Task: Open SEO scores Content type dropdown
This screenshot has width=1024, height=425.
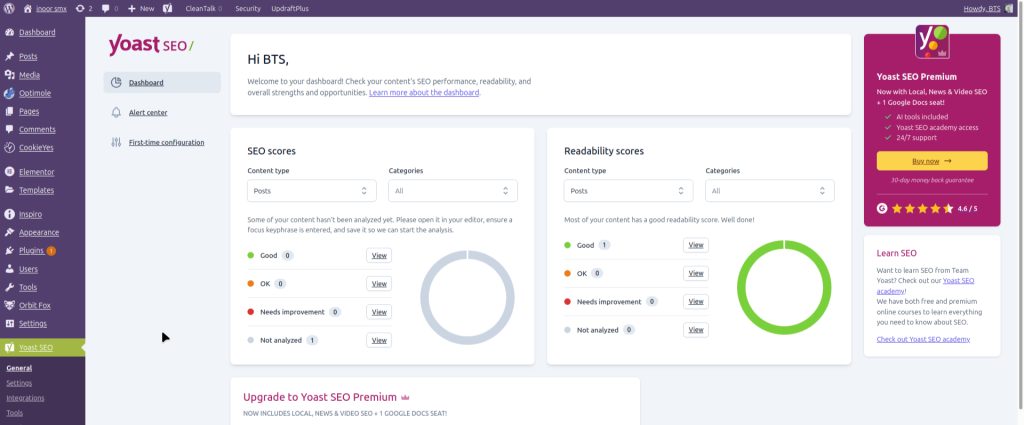Action: click(x=311, y=190)
